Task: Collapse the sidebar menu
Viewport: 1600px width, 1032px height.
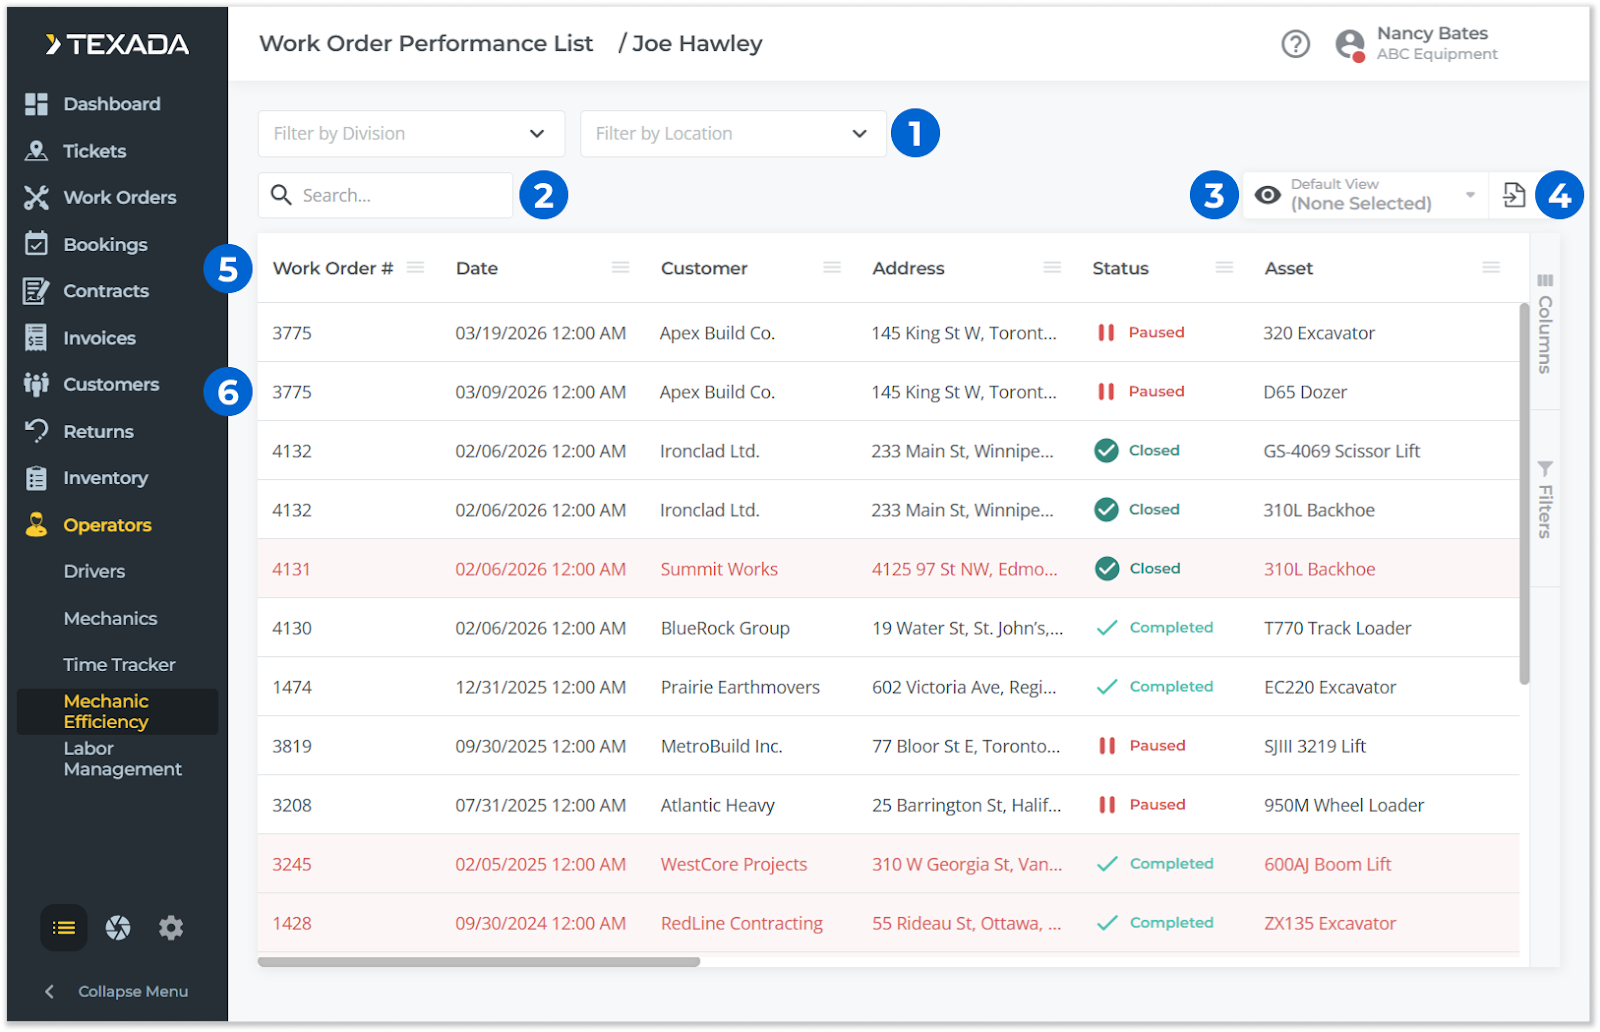Action: click(x=118, y=991)
